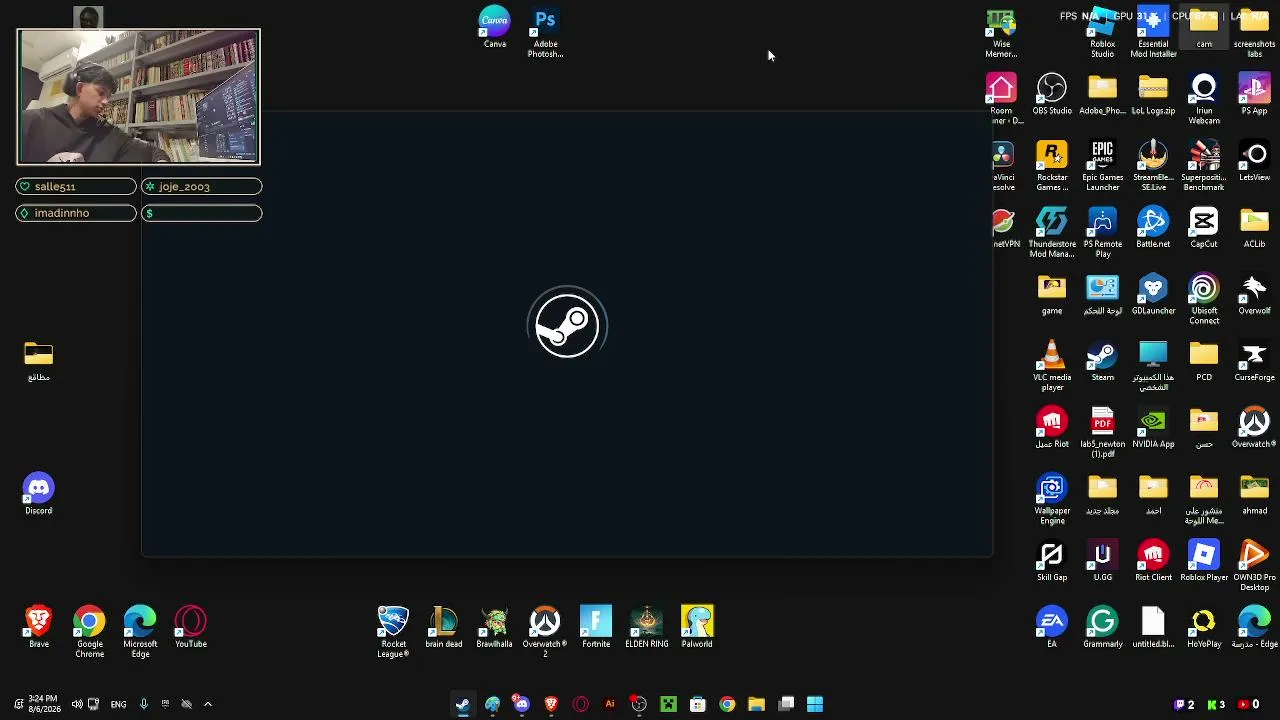Open the GDLauncher shortcut
This screenshot has width=1280, height=720.
click(x=1153, y=295)
